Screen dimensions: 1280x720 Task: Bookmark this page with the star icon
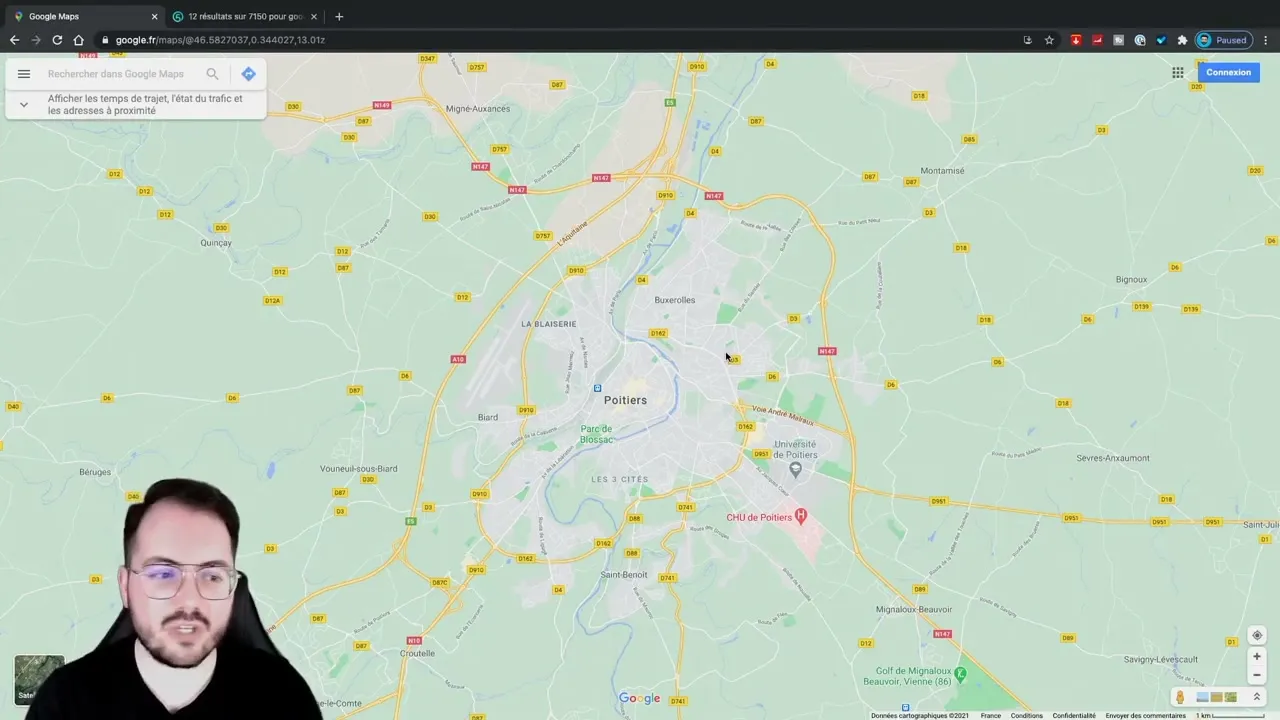pos(1049,40)
